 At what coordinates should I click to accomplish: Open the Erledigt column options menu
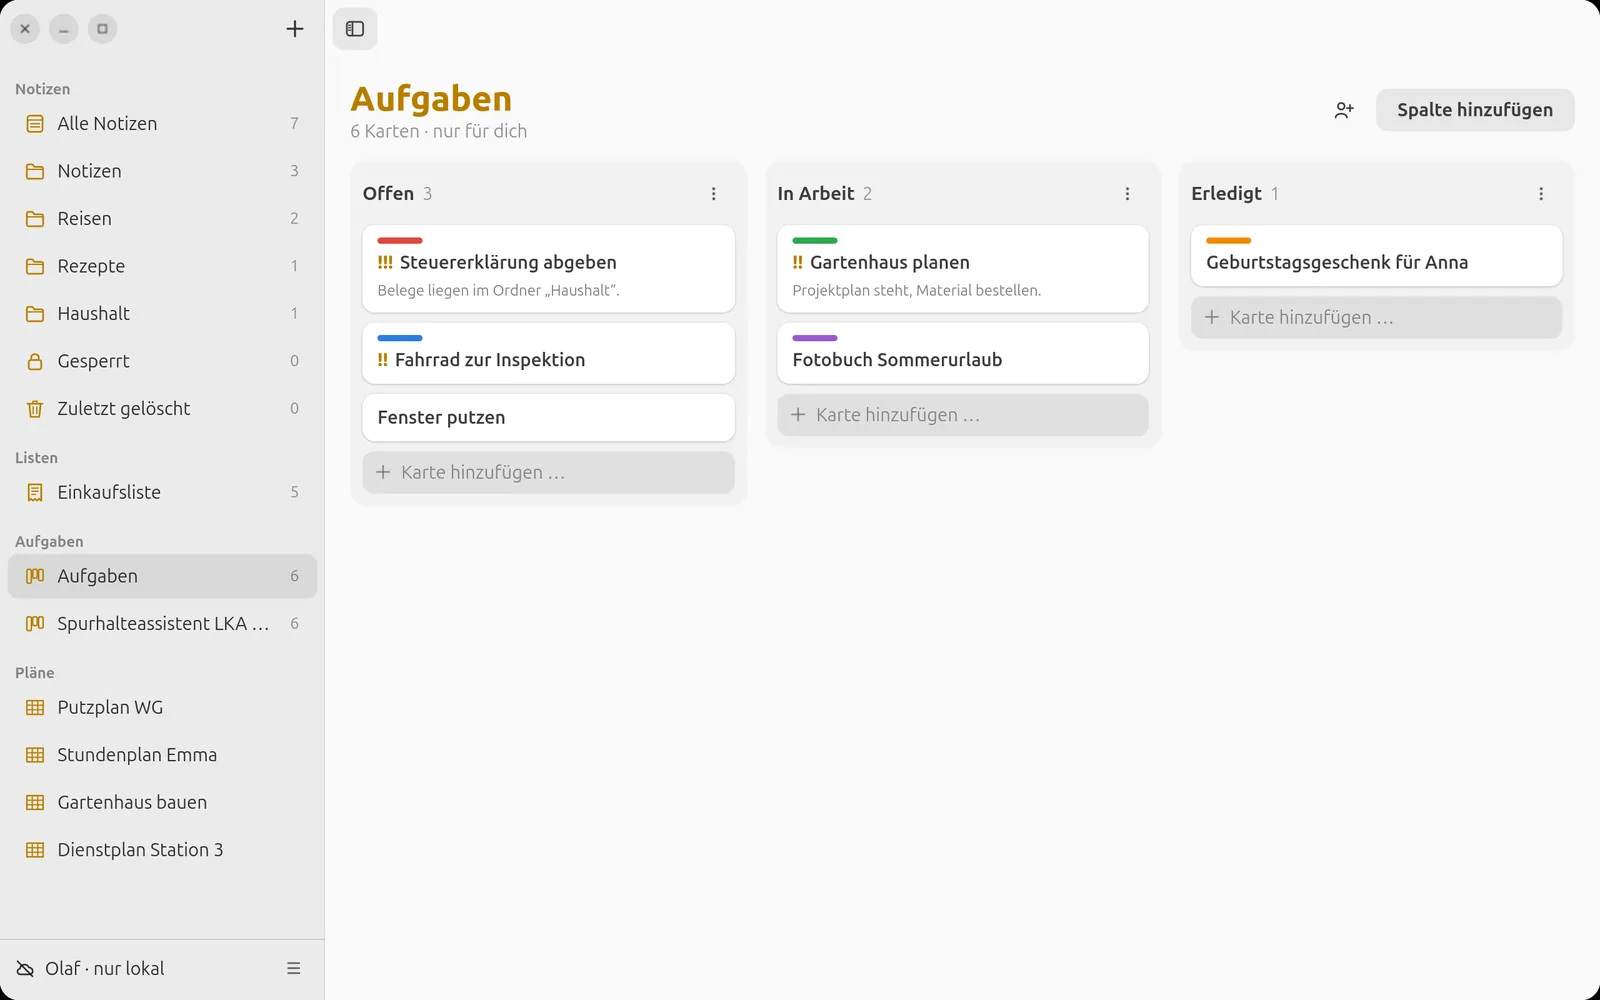(1541, 194)
